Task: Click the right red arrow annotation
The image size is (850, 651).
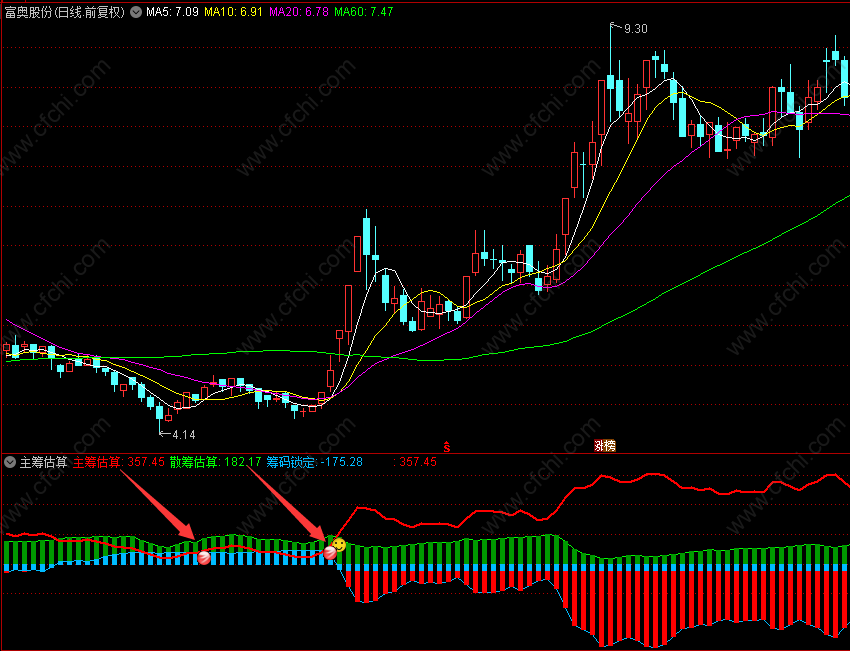Action: point(288,504)
